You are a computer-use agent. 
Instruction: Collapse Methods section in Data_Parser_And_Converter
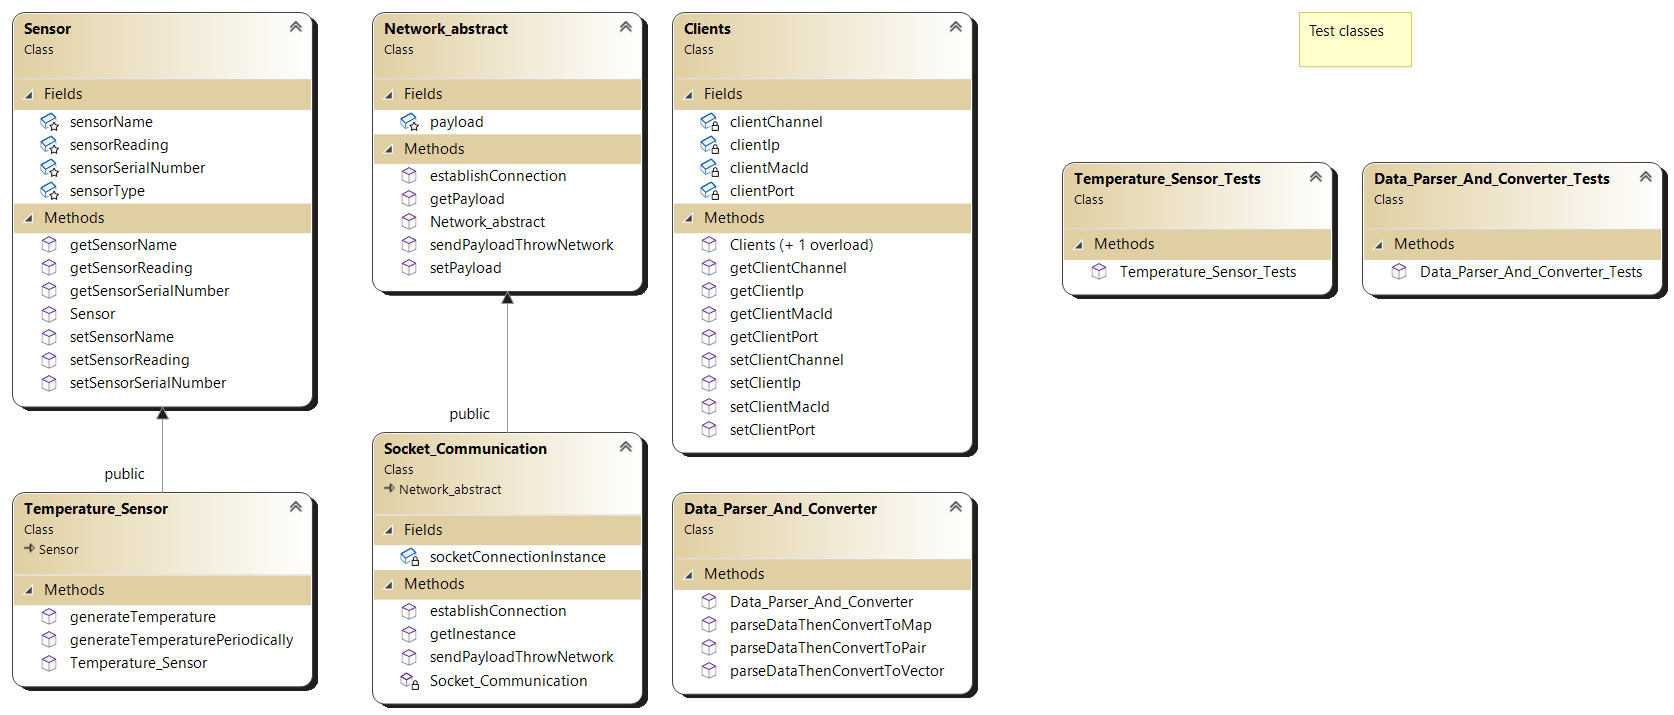(x=689, y=575)
